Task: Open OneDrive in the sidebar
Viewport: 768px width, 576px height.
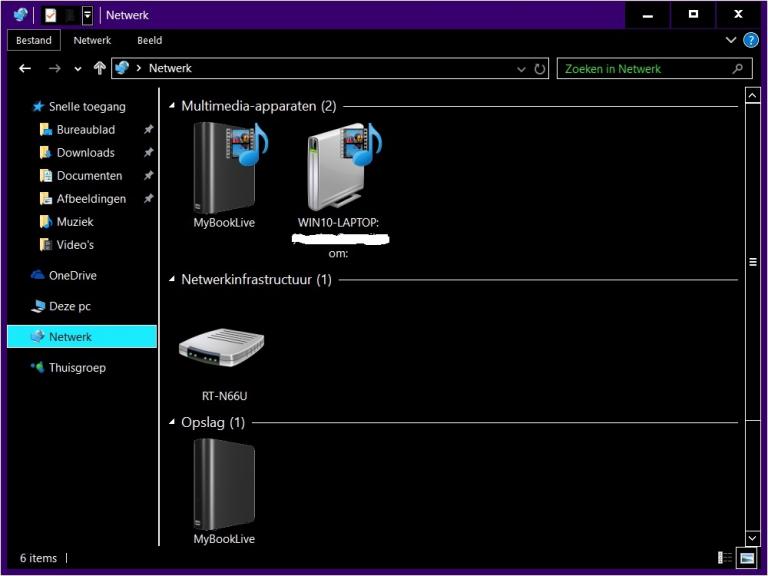Action: (x=72, y=275)
